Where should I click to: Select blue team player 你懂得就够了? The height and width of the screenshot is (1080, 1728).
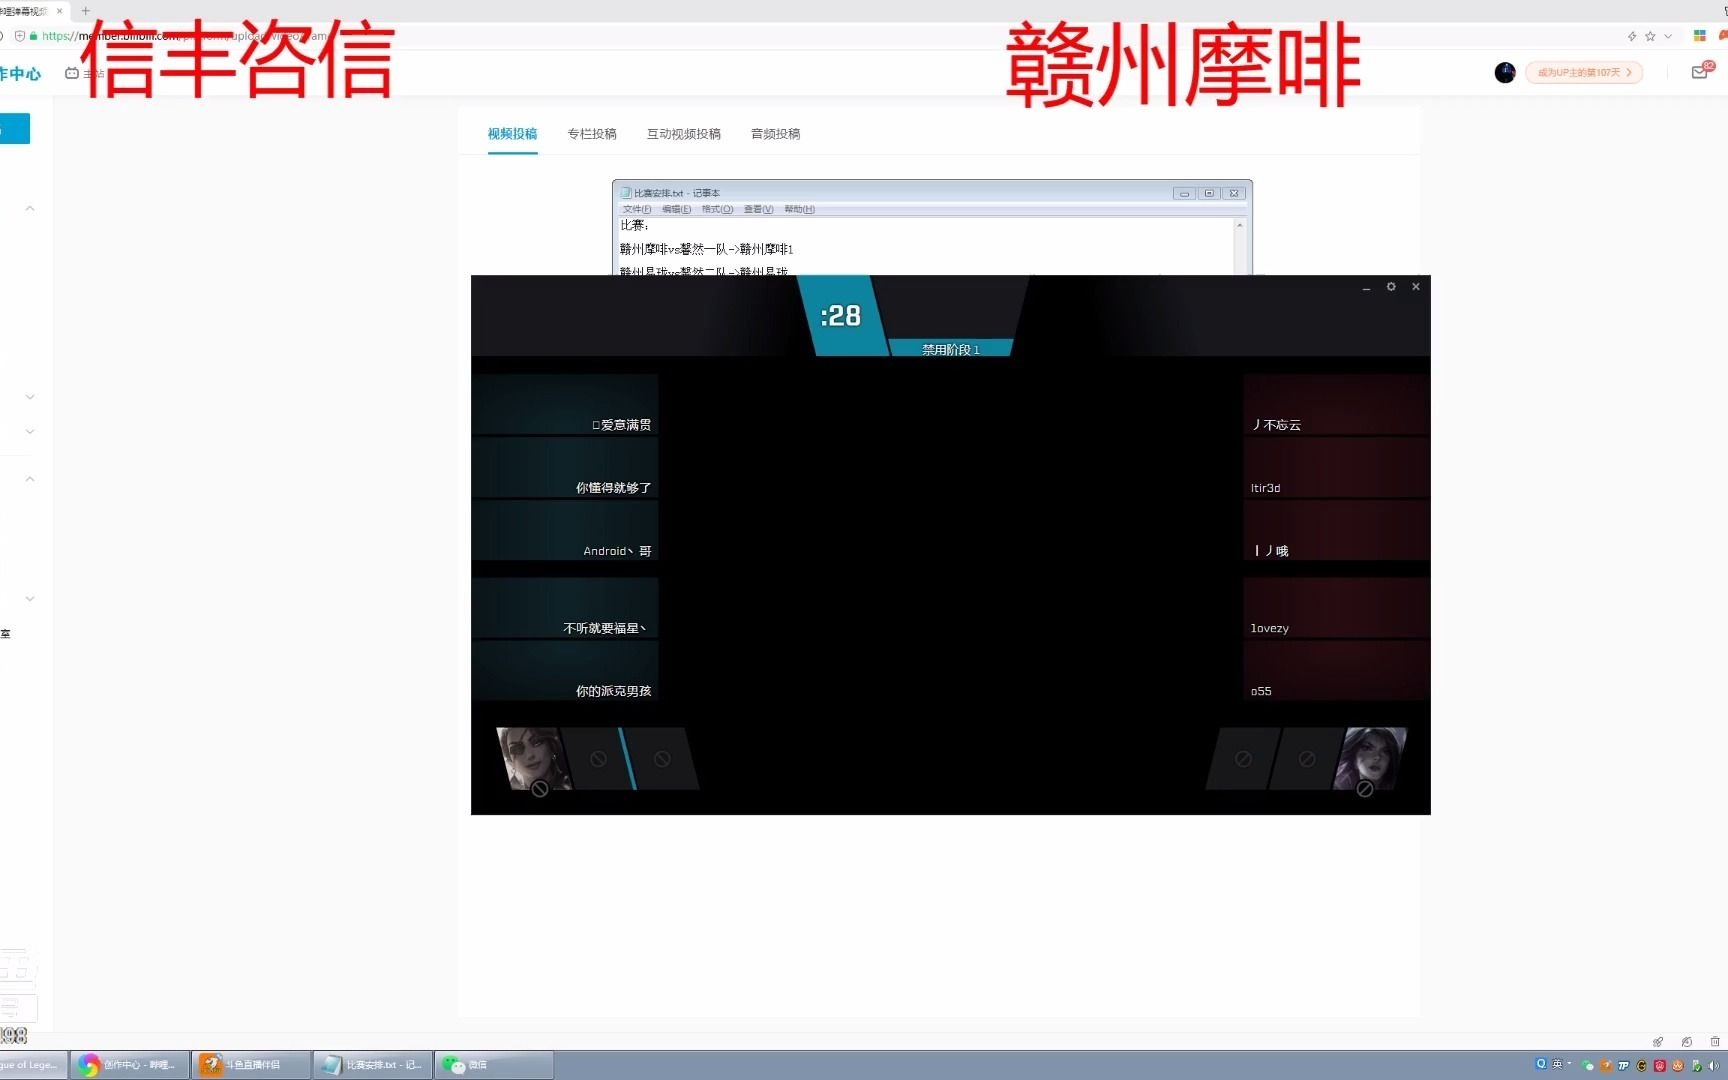coord(565,468)
